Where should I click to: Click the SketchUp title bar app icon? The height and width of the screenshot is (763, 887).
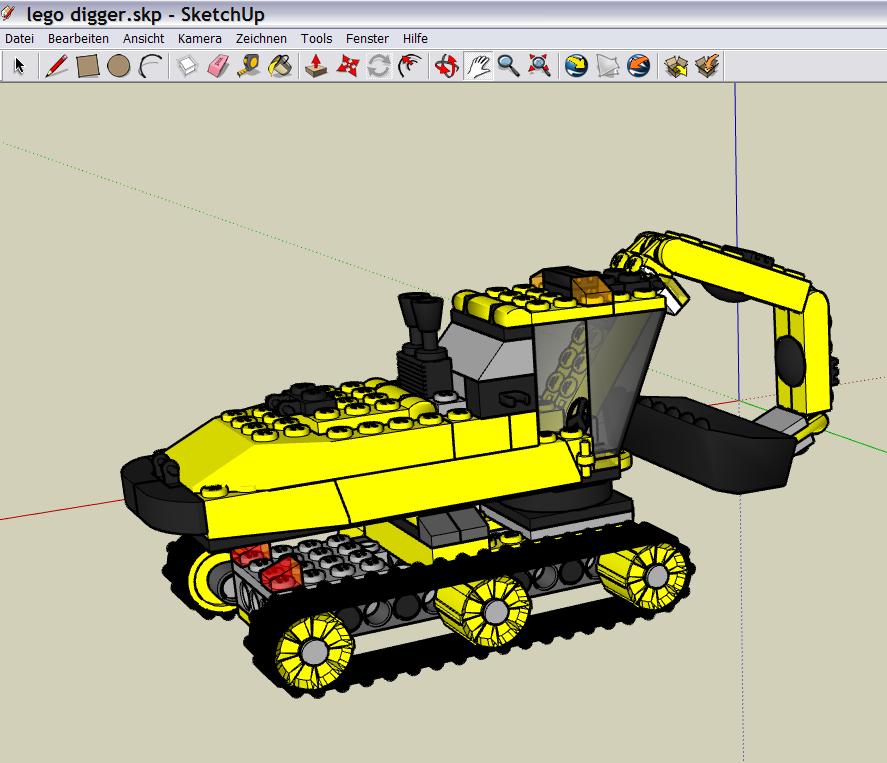tap(8, 13)
